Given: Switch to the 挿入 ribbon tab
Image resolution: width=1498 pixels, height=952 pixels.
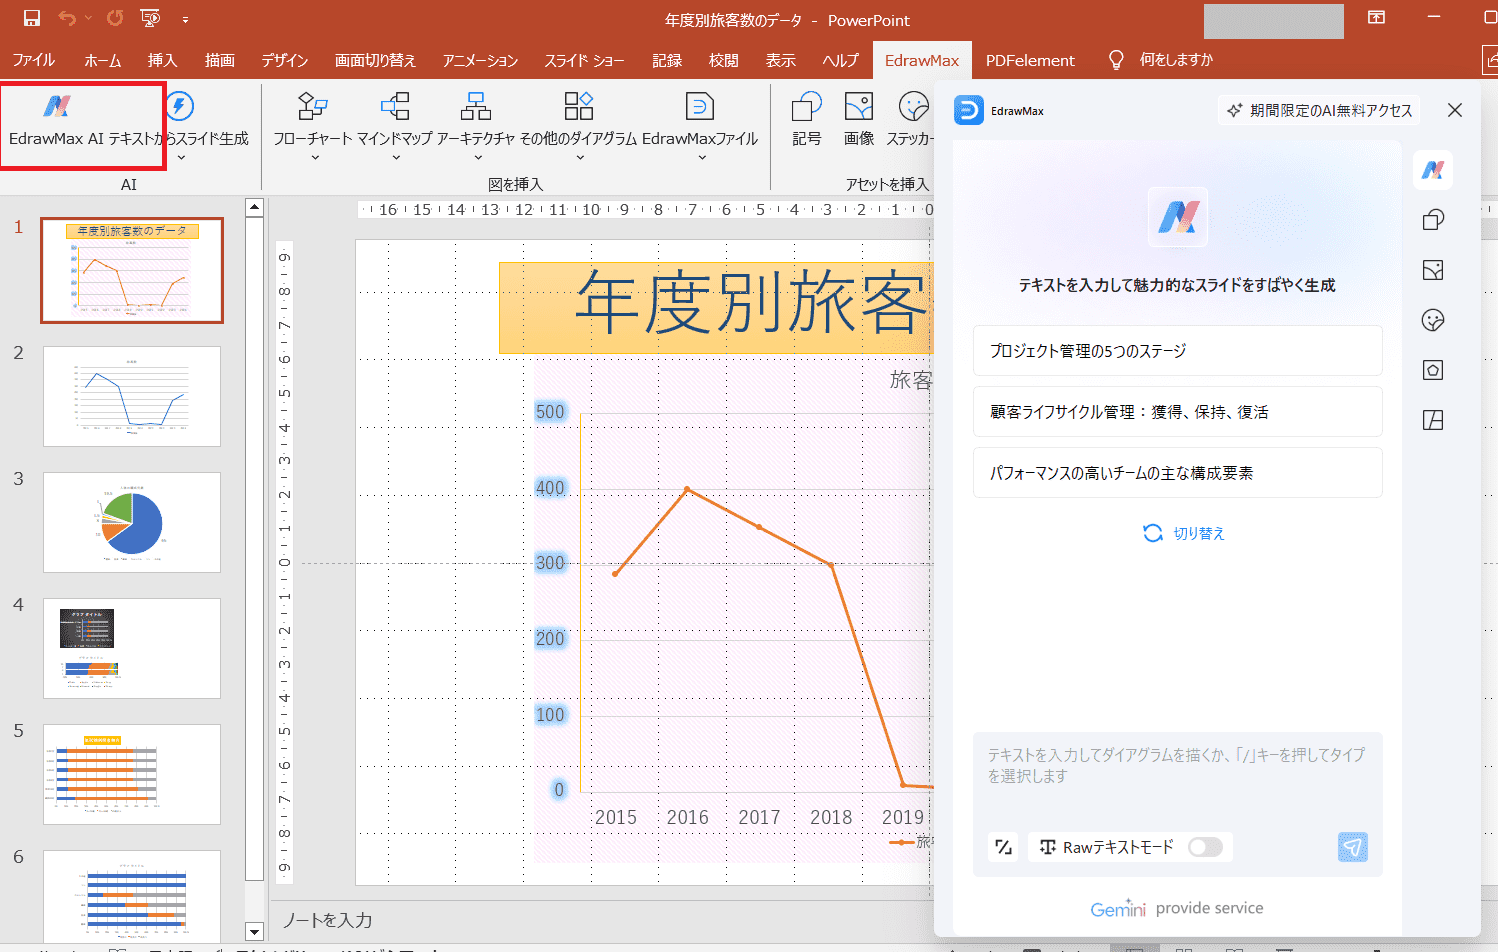Looking at the screenshot, I should 162,60.
